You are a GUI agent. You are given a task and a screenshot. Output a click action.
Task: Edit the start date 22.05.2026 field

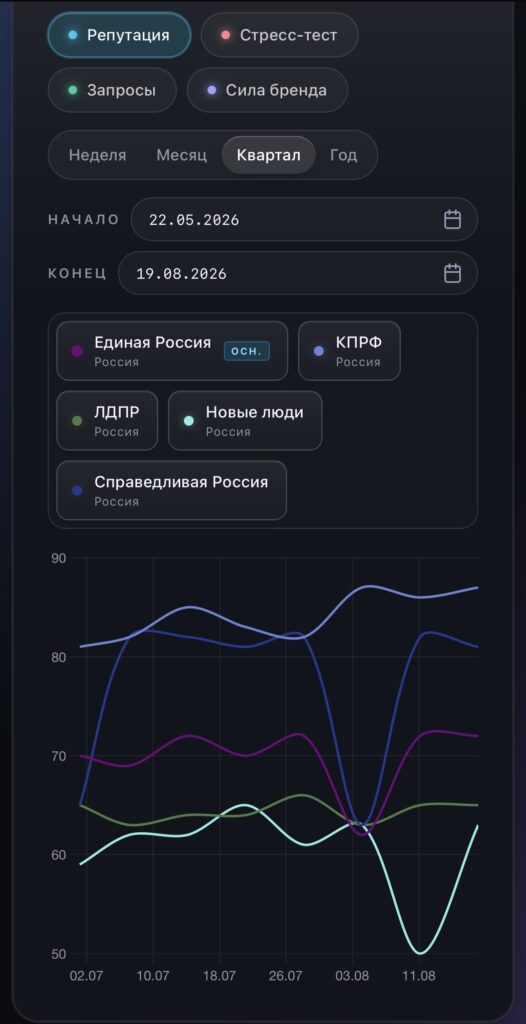304,219
